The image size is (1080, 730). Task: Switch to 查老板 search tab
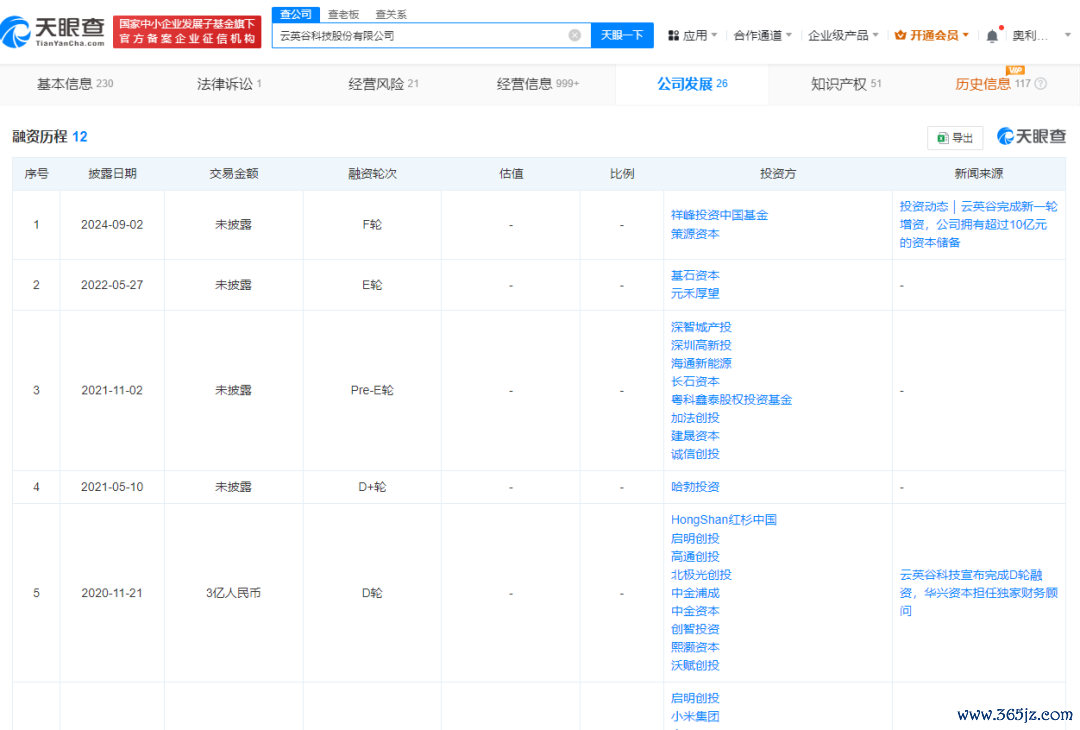pyautogui.click(x=343, y=14)
